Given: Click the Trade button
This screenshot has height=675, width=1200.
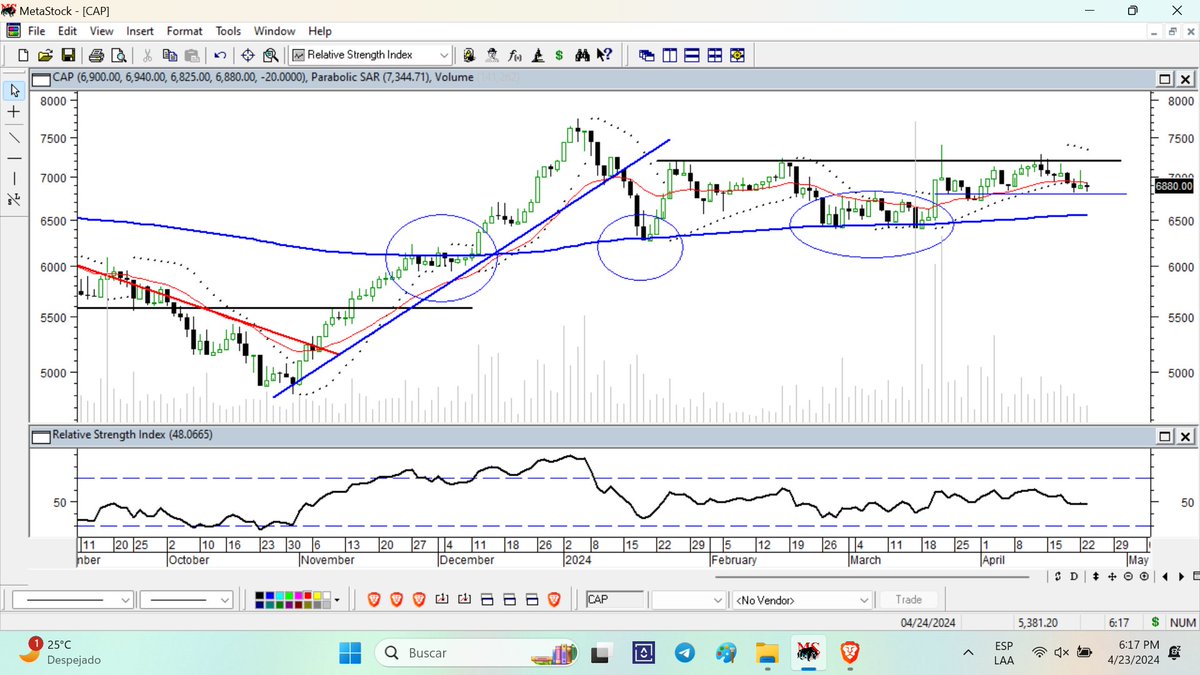Looking at the screenshot, I should 909,599.
